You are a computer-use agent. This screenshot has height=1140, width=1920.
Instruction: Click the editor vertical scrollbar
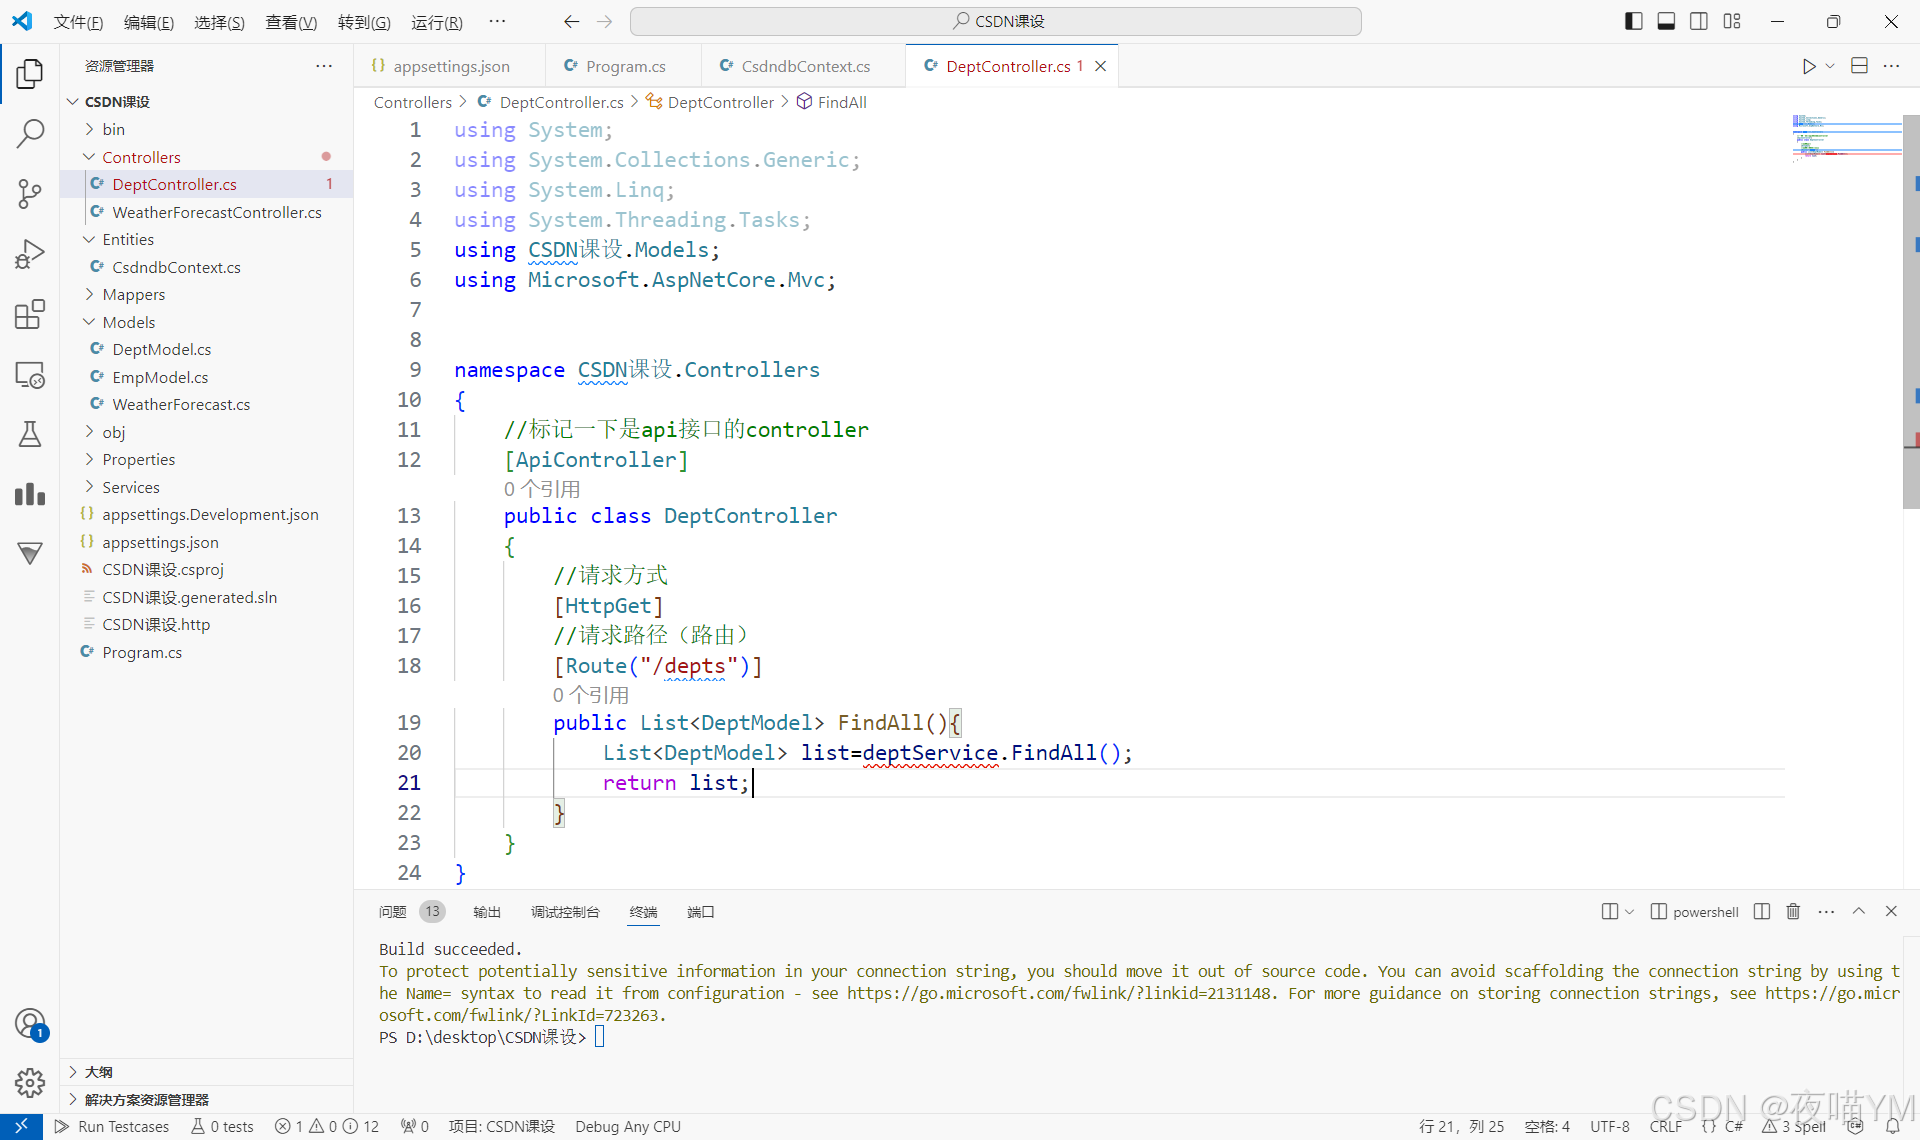coord(1911,310)
